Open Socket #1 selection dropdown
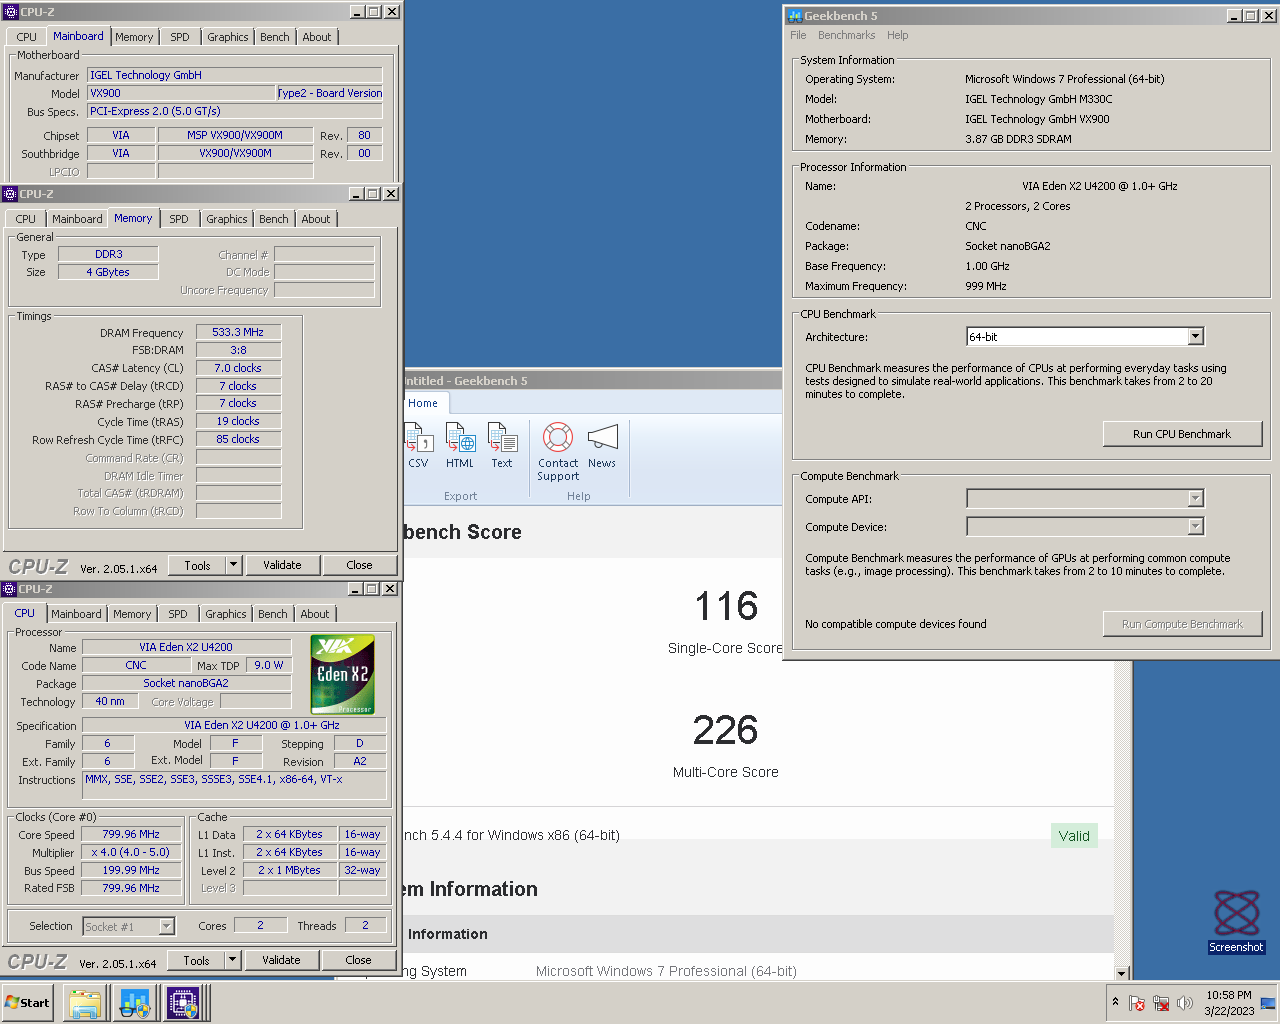Viewport: 1280px width, 1024px height. [x=166, y=927]
